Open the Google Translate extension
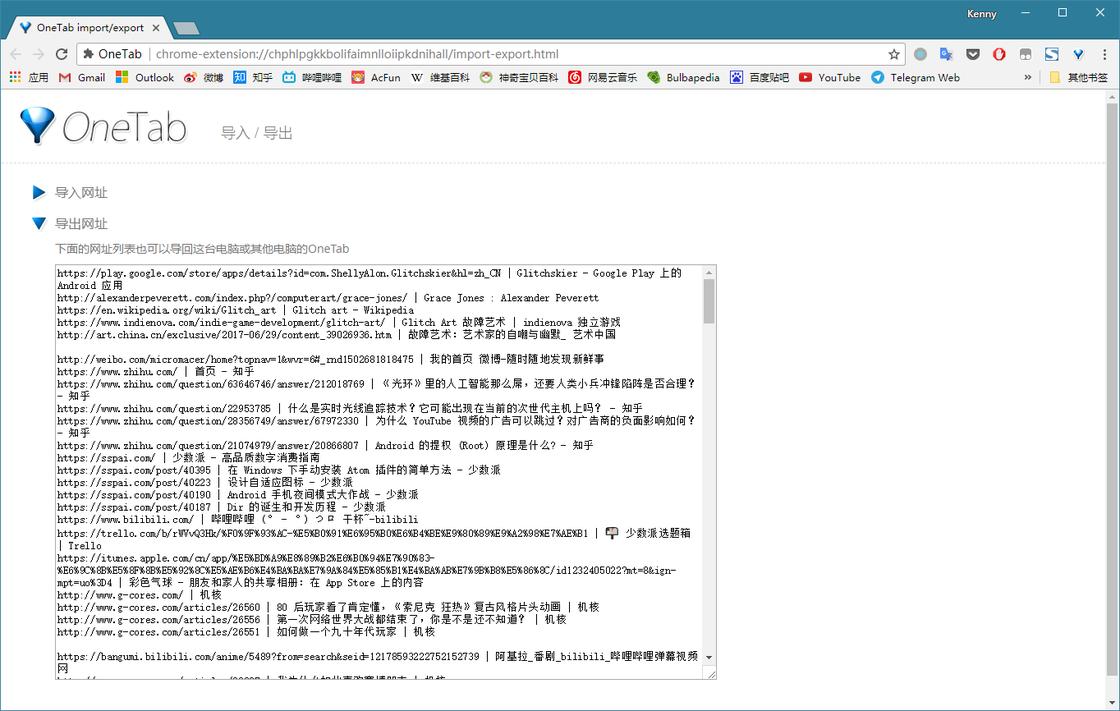1120x711 pixels. pos(946,54)
